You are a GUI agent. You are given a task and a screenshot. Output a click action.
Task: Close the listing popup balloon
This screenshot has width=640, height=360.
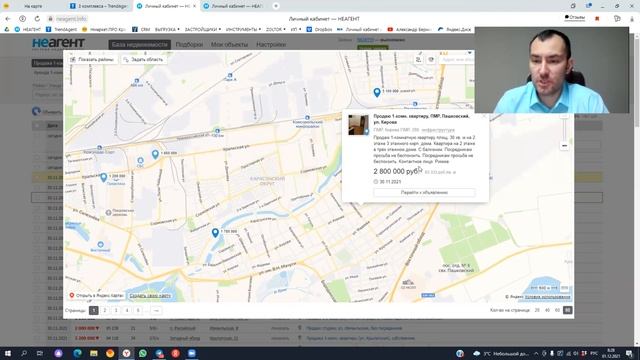click(x=484, y=116)
